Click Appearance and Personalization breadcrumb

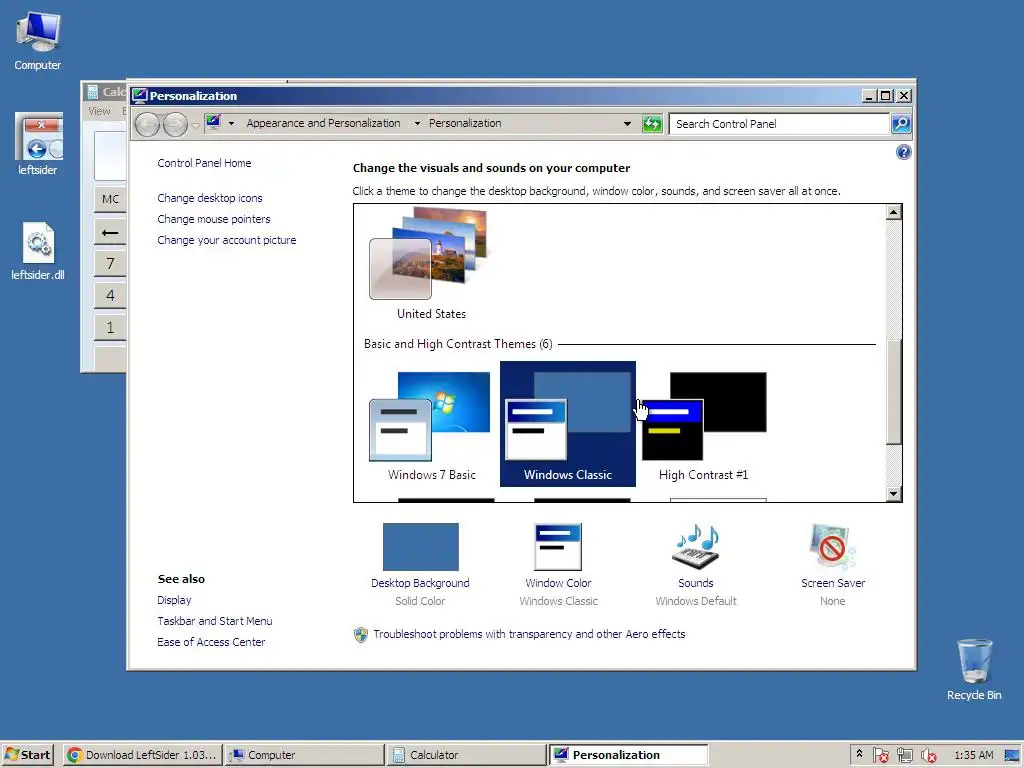point(323,123)
